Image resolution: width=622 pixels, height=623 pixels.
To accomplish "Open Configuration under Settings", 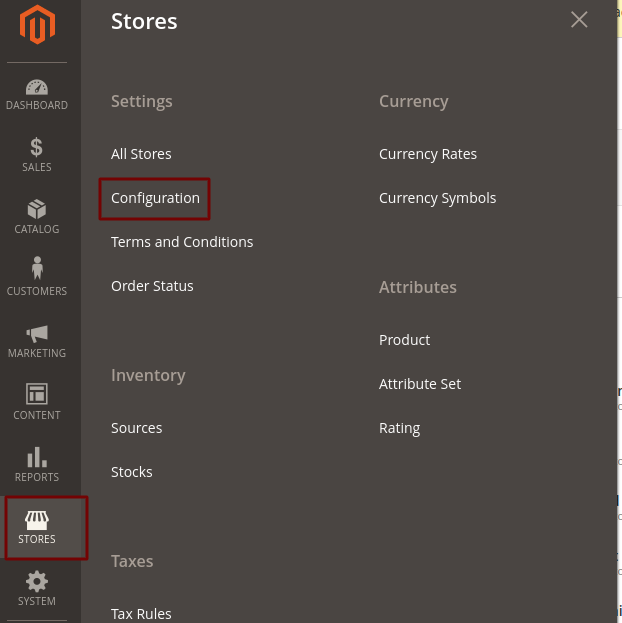I will [x=155, y=198].
